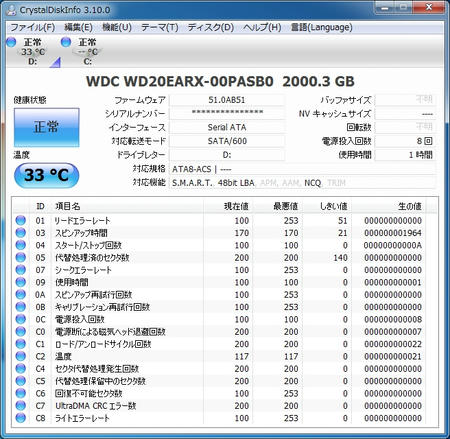Viewport: 450px width, 439px height.
Task: Open the ディスク(D) menu
Action: pos(211,27)
